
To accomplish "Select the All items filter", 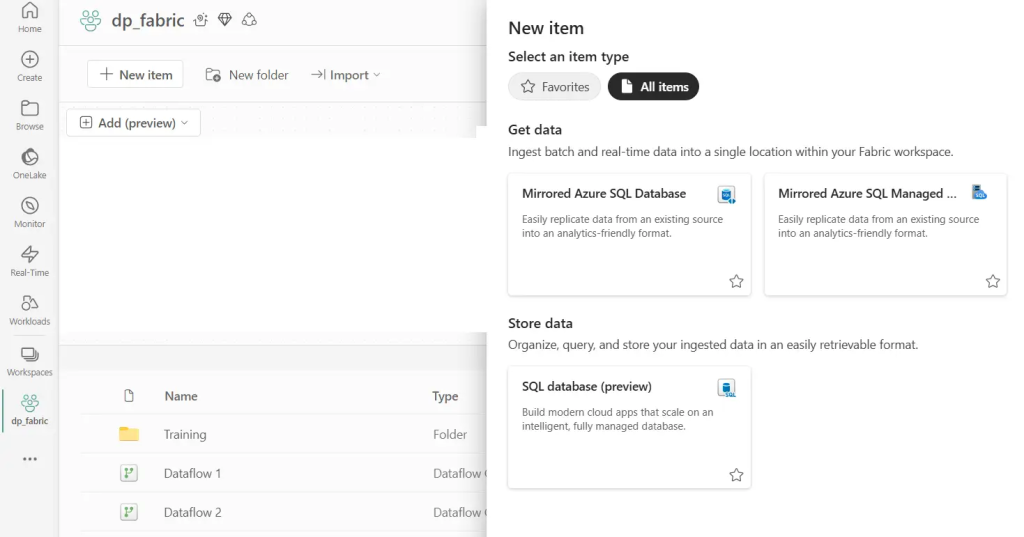I will [x=653, y=86].
